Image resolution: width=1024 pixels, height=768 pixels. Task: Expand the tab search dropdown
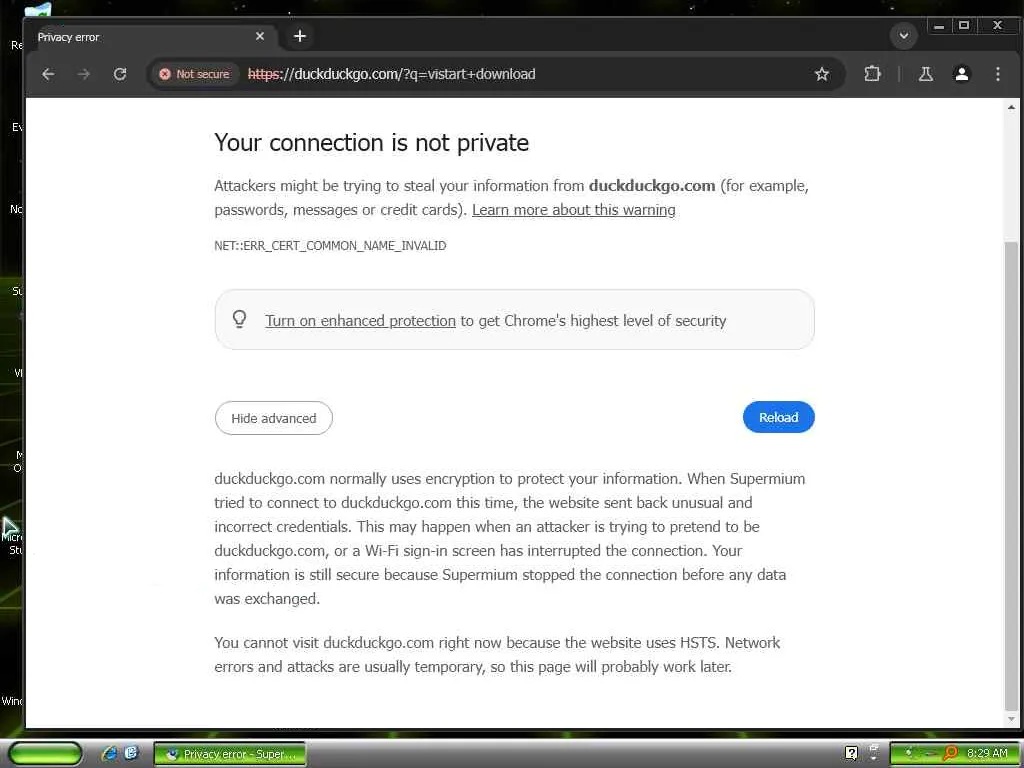click(903, 36)
